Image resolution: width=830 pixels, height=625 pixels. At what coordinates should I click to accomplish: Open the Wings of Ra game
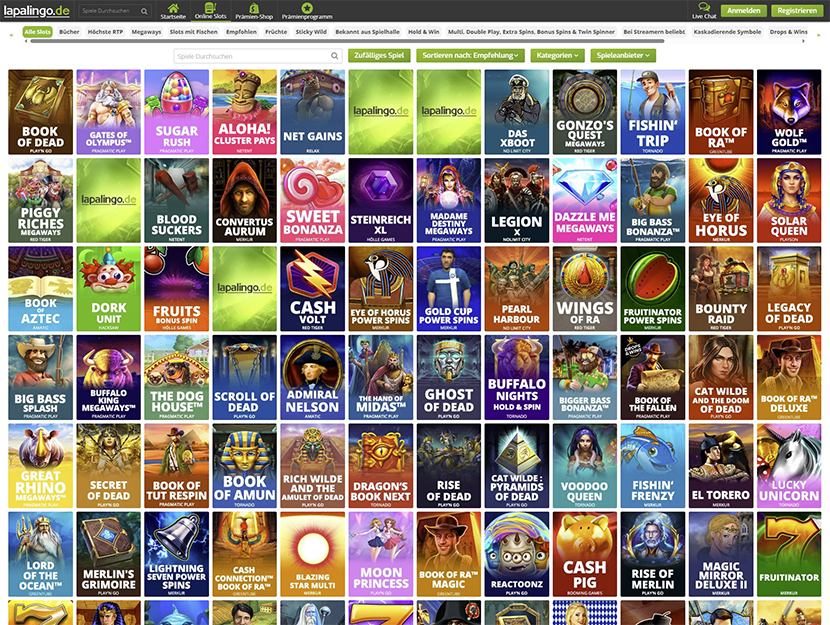(x=585, y=288)
